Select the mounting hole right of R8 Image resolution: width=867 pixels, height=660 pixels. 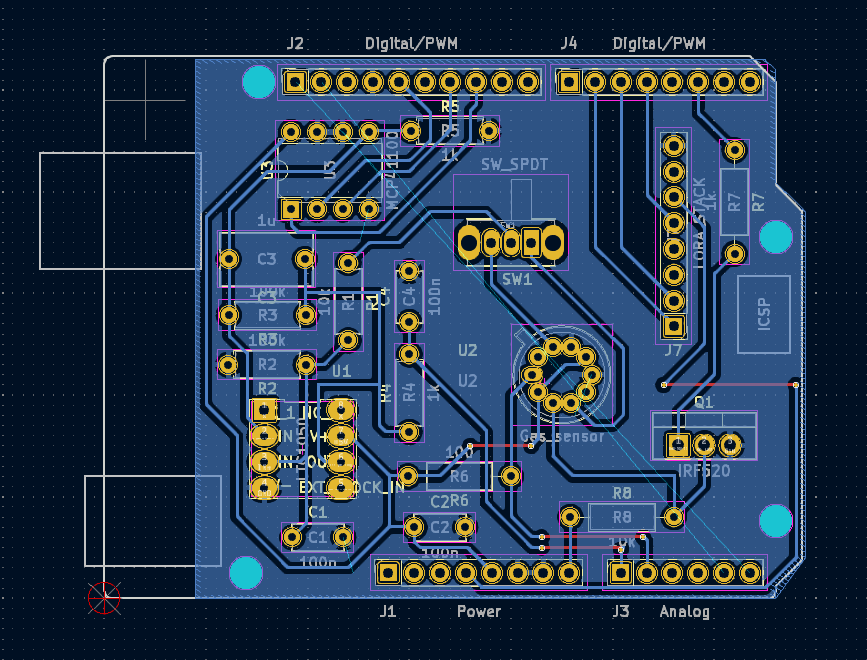(776, 521)
